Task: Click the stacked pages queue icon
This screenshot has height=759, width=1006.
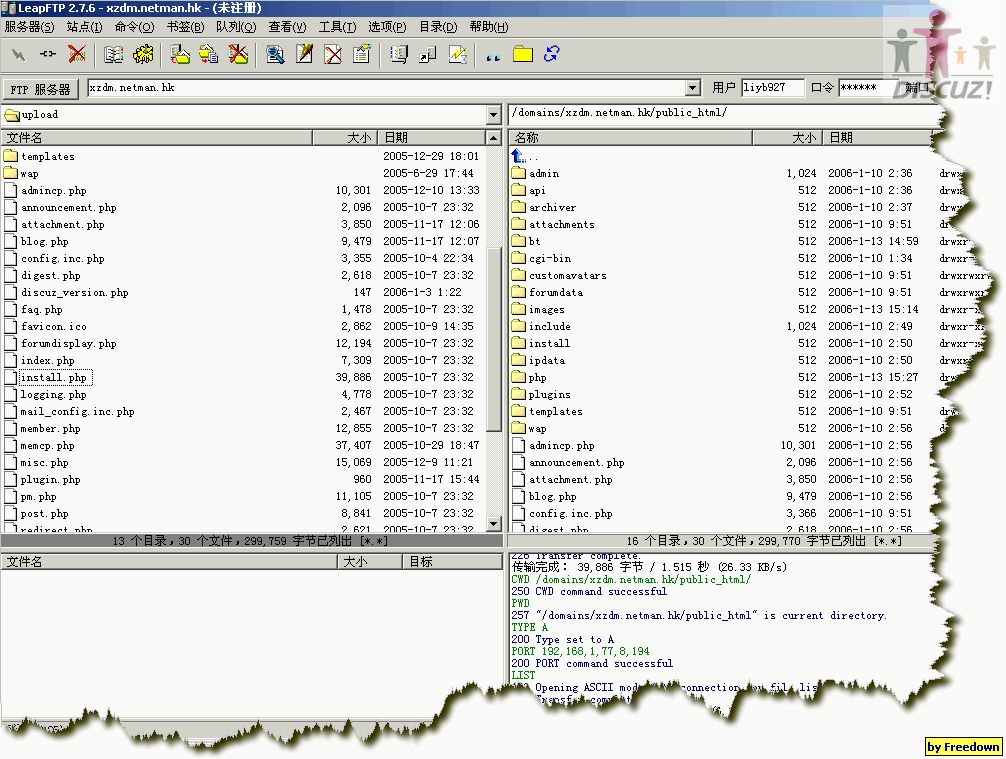Action: pos(398,55)
